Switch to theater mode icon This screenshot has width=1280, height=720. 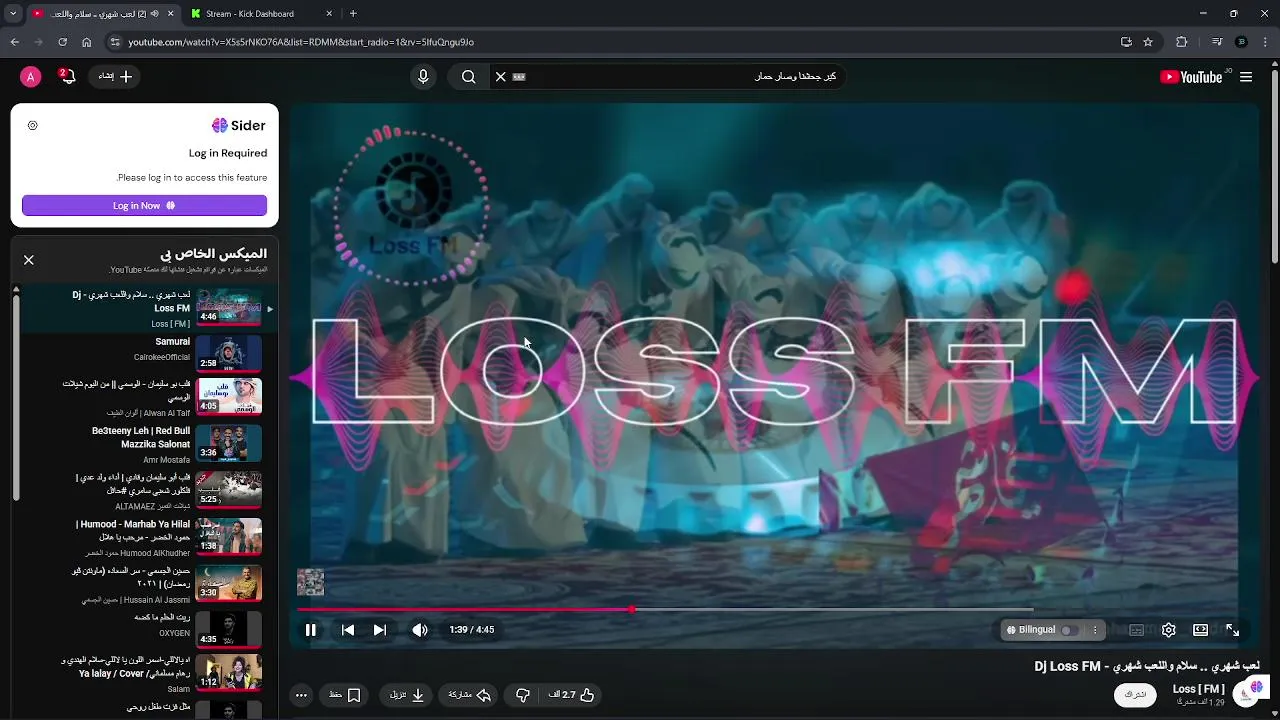[1200, 630]
